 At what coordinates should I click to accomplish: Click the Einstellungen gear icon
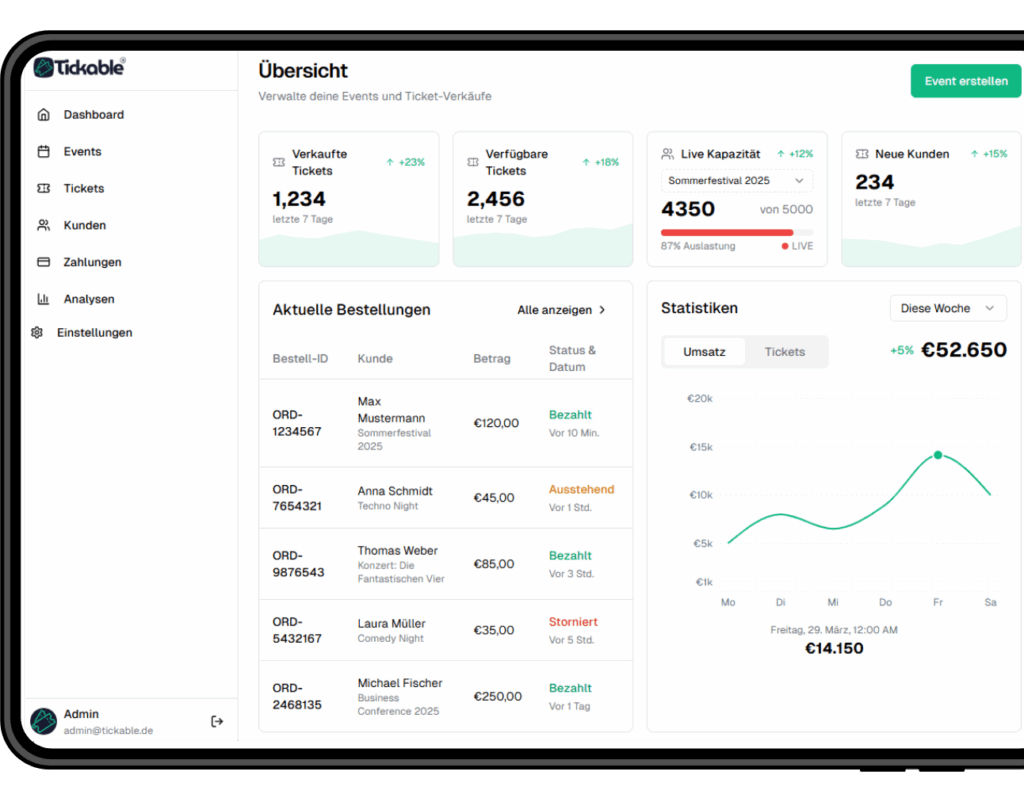(37, 333)
